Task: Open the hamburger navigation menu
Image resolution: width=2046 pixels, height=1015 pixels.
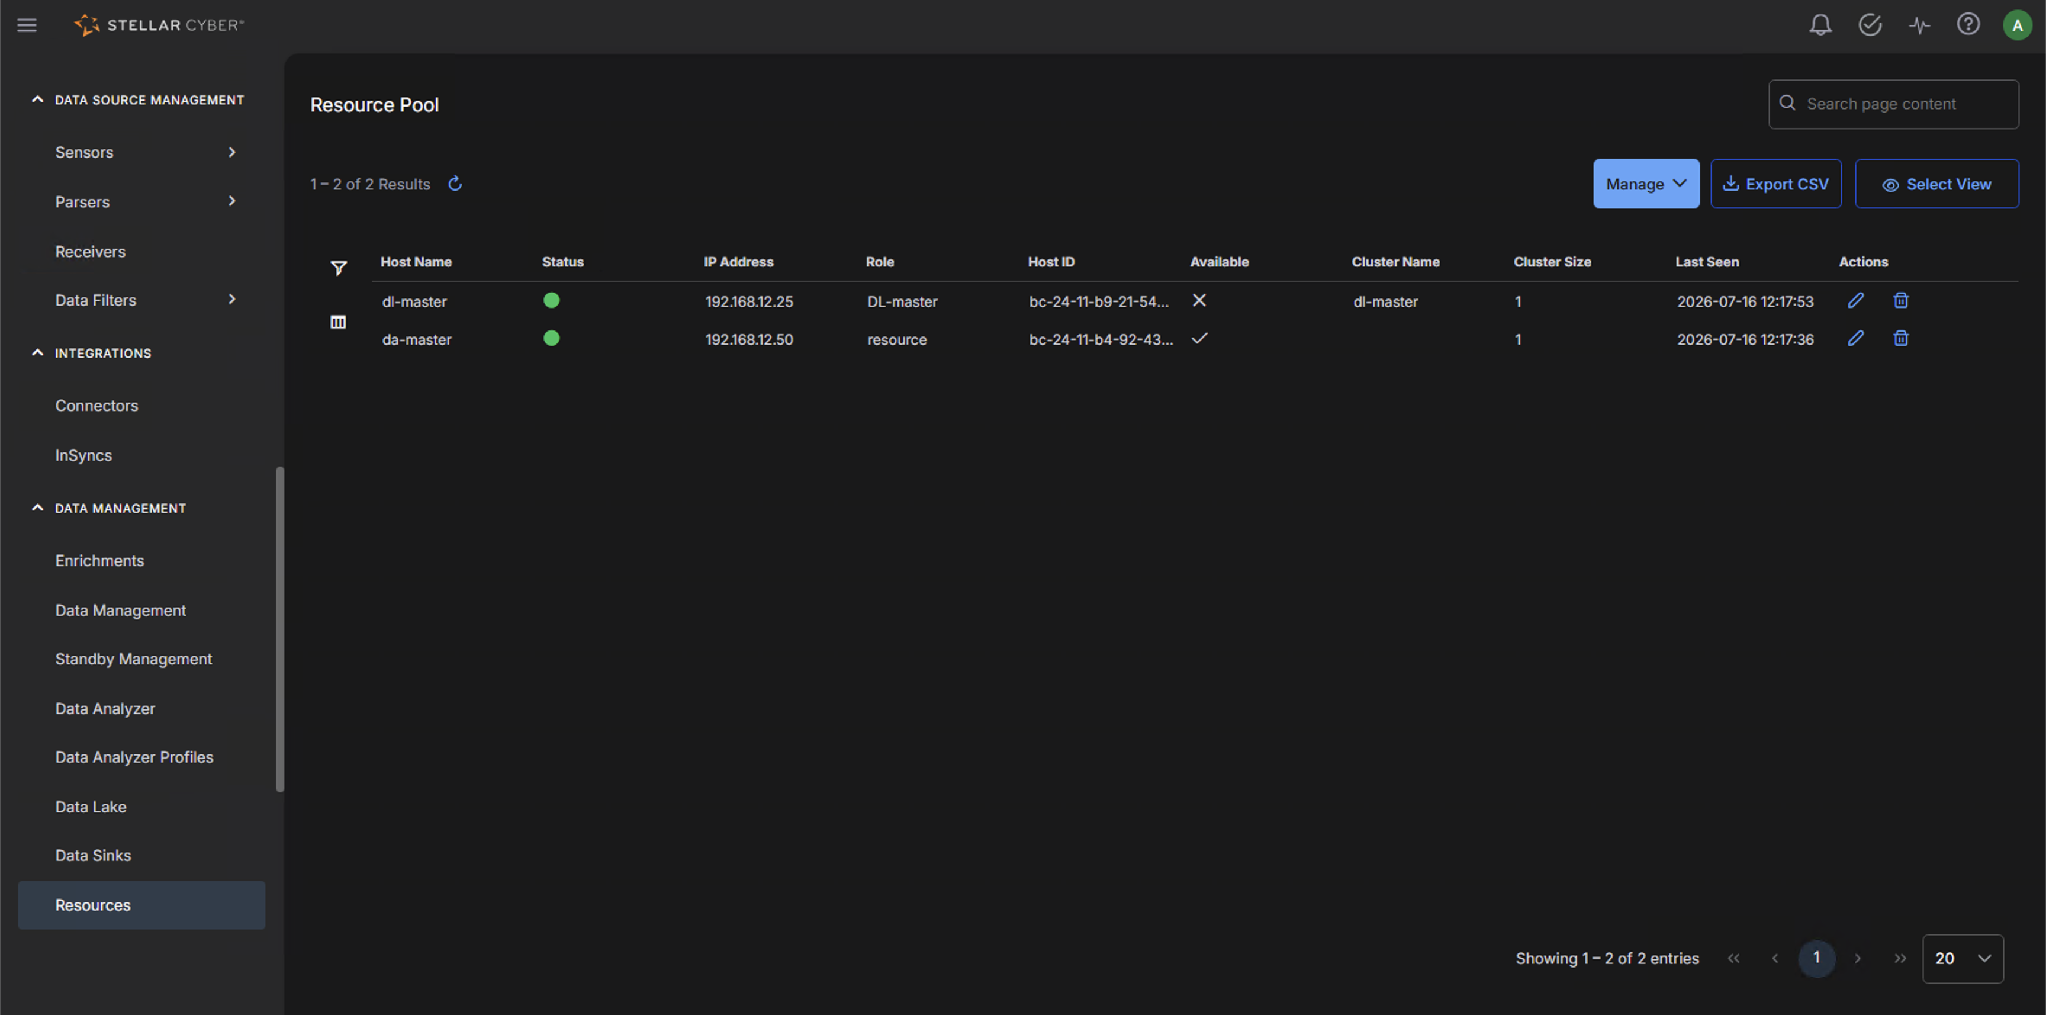Action: click(x=27, y=25)
